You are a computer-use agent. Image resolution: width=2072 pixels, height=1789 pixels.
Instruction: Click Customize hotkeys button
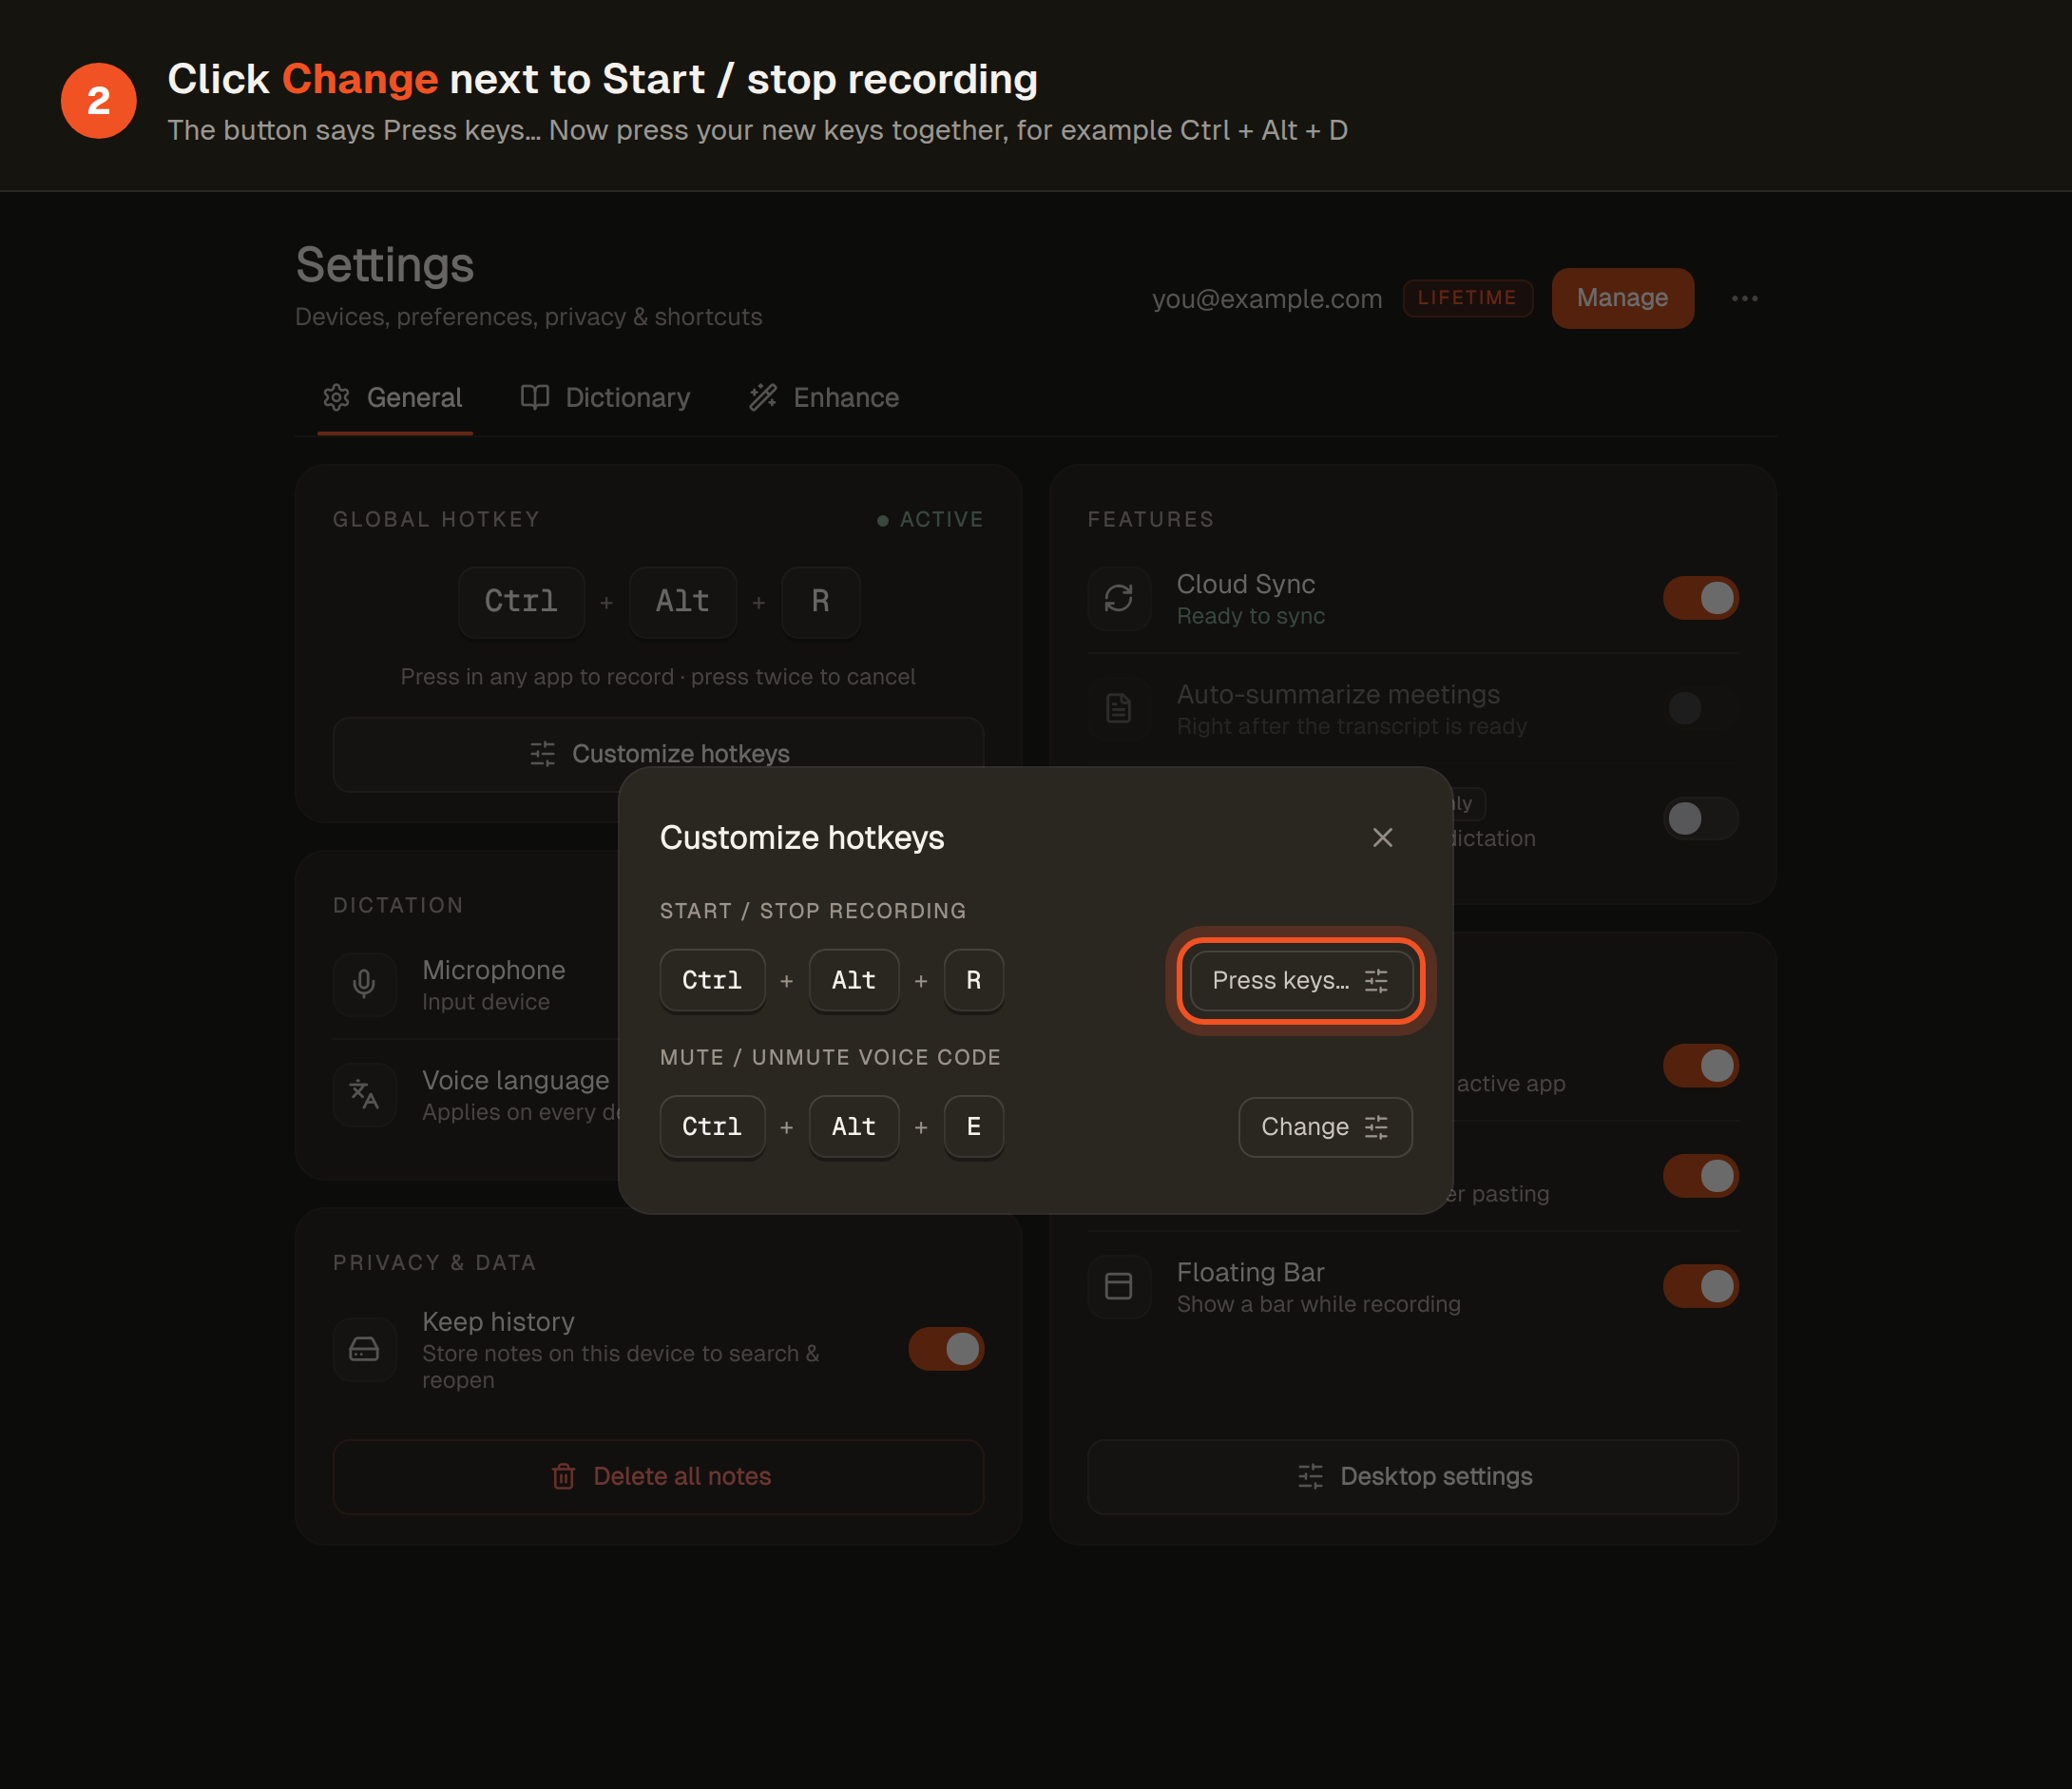(x=658, y=754)
